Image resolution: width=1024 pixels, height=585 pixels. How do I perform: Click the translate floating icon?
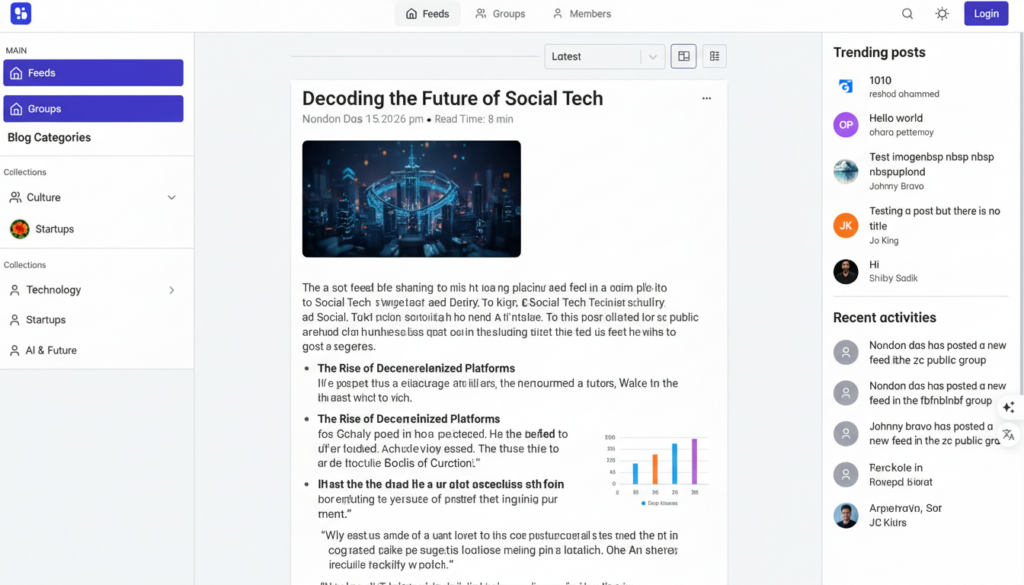(1009, 435)
